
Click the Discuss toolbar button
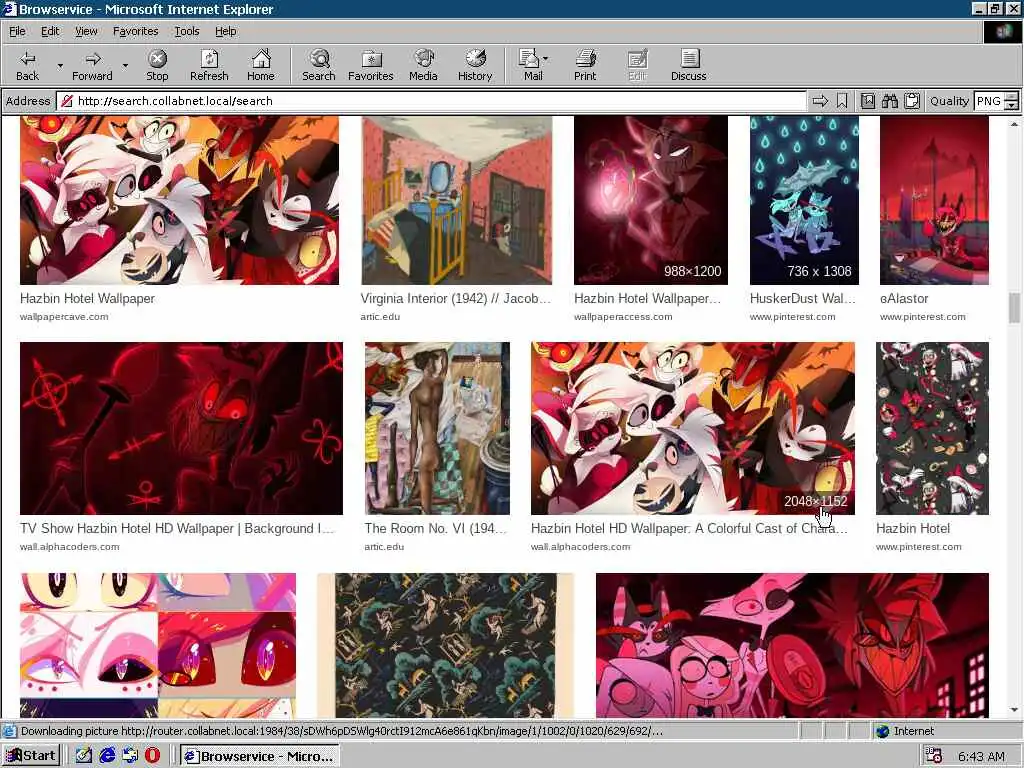tap(688, 66)
